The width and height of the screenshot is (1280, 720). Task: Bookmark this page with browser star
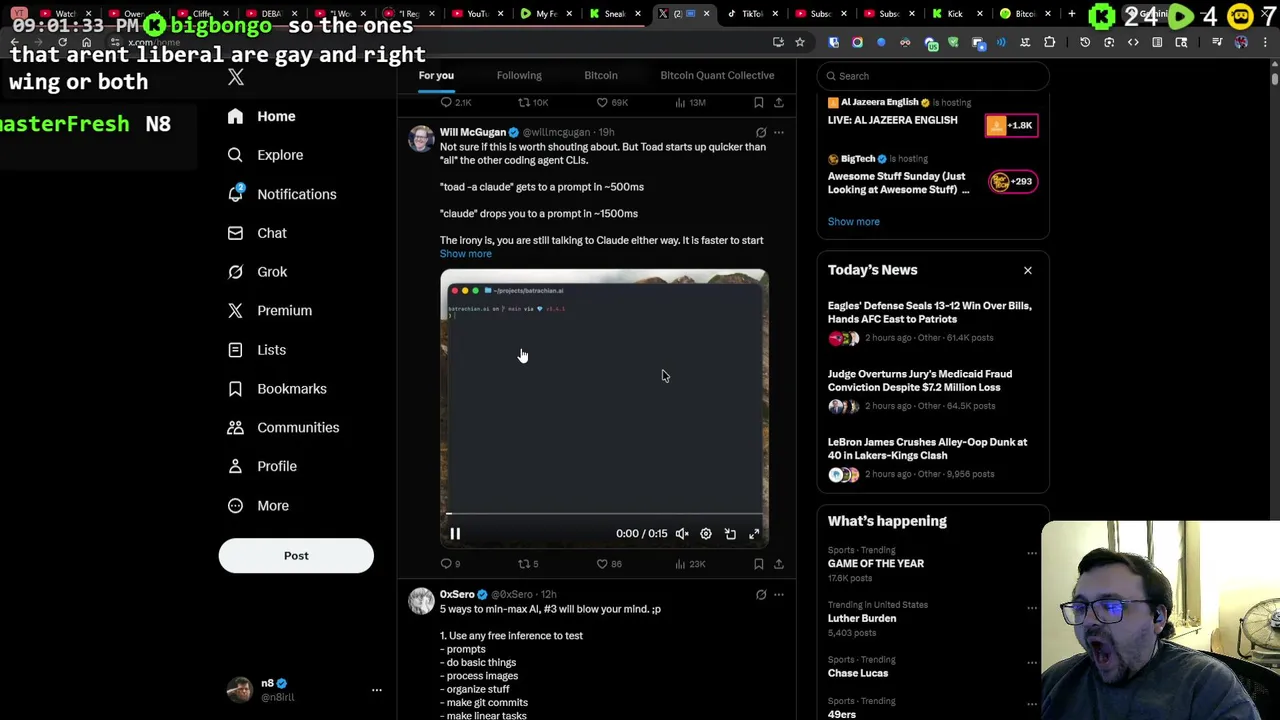pos(800,42)
